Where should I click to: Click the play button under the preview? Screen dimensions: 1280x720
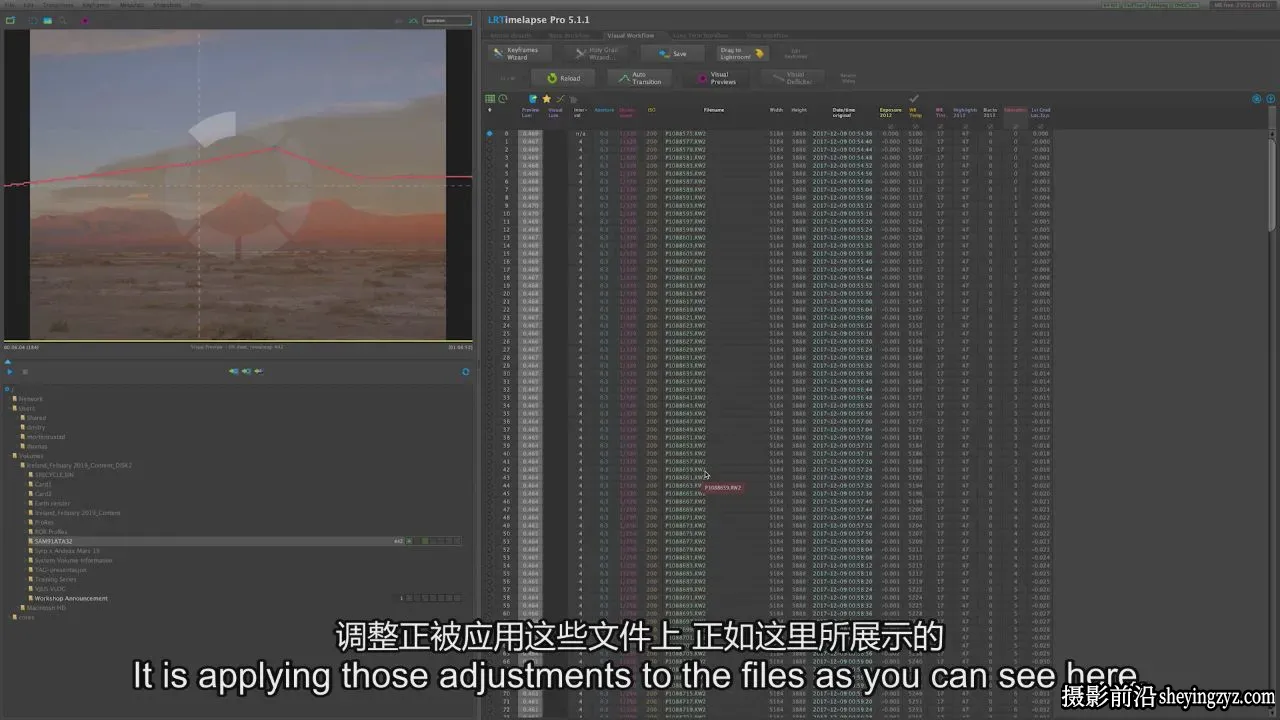10,371
